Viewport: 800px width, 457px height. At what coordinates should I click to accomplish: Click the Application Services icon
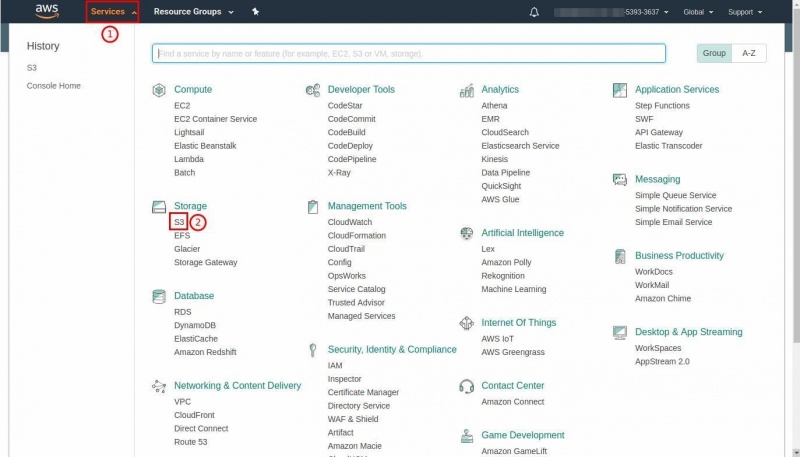click(620, 90)
